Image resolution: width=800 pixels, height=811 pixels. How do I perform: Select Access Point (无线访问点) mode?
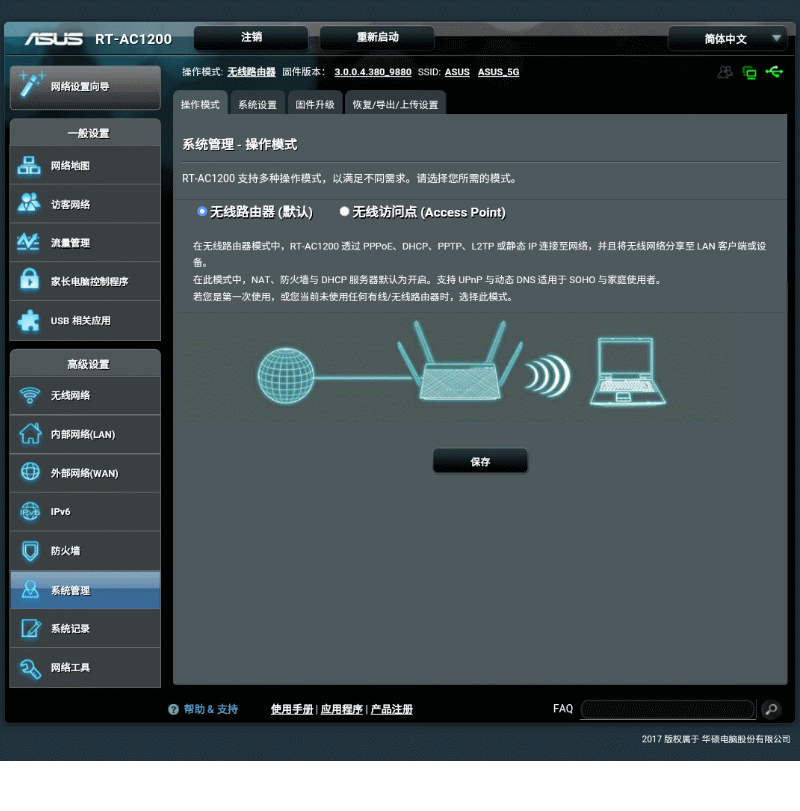pyautogui.click(x=344, y=211)
